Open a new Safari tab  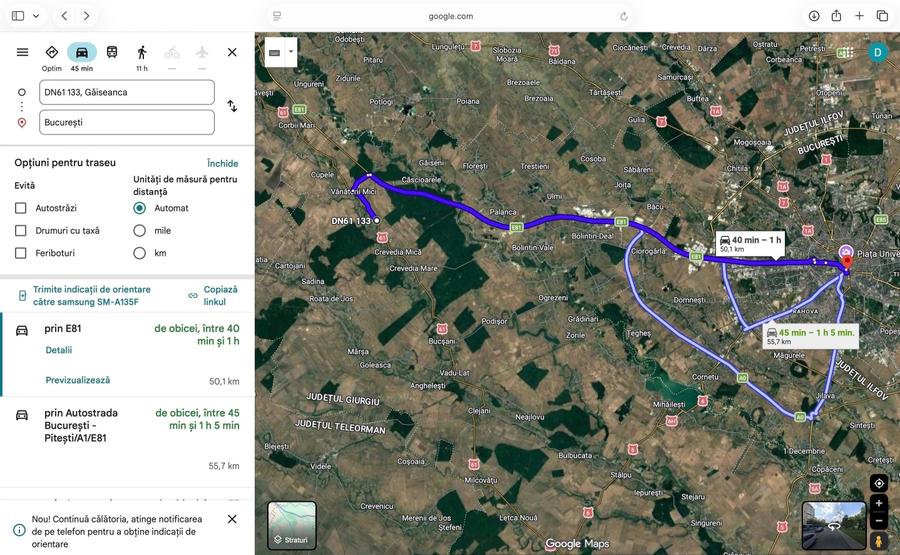(859, 16)
